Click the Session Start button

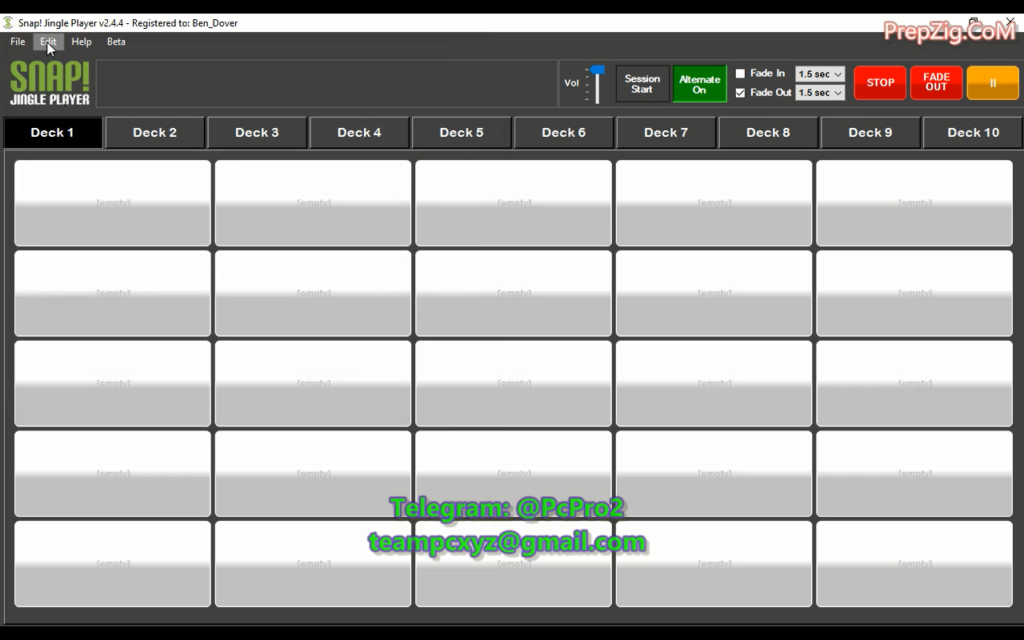pos(642,84)
